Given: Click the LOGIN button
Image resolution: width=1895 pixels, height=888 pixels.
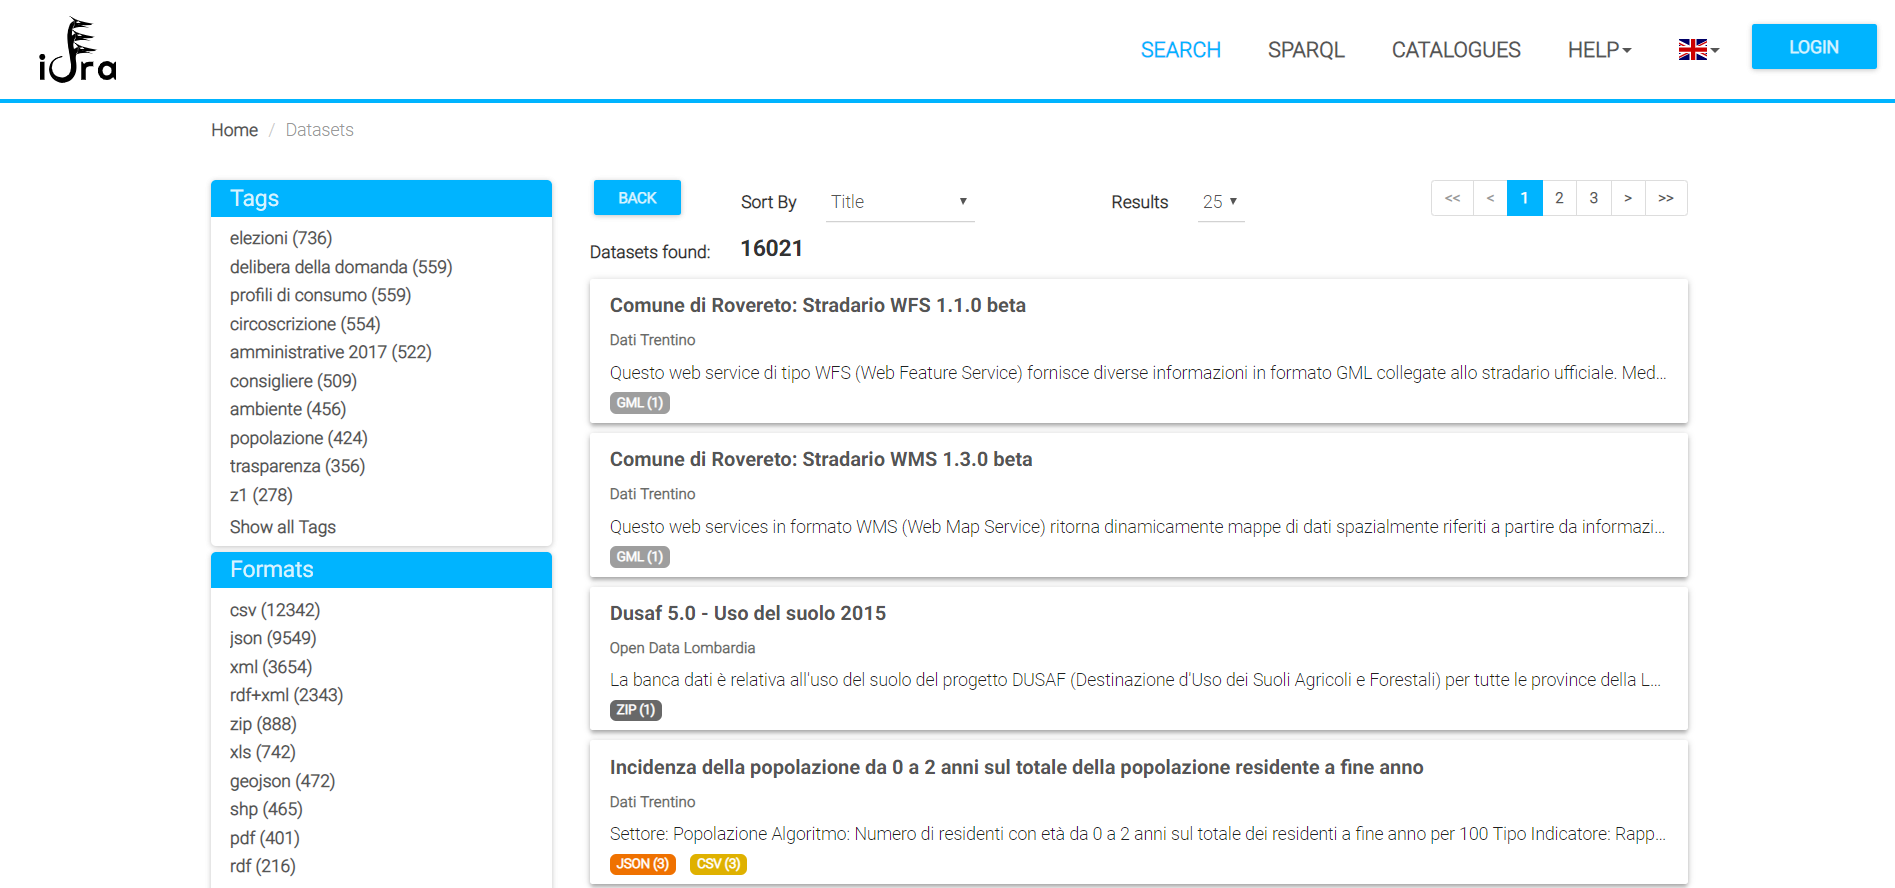Looking at the screenshot, I should (x=1814, y=47).
